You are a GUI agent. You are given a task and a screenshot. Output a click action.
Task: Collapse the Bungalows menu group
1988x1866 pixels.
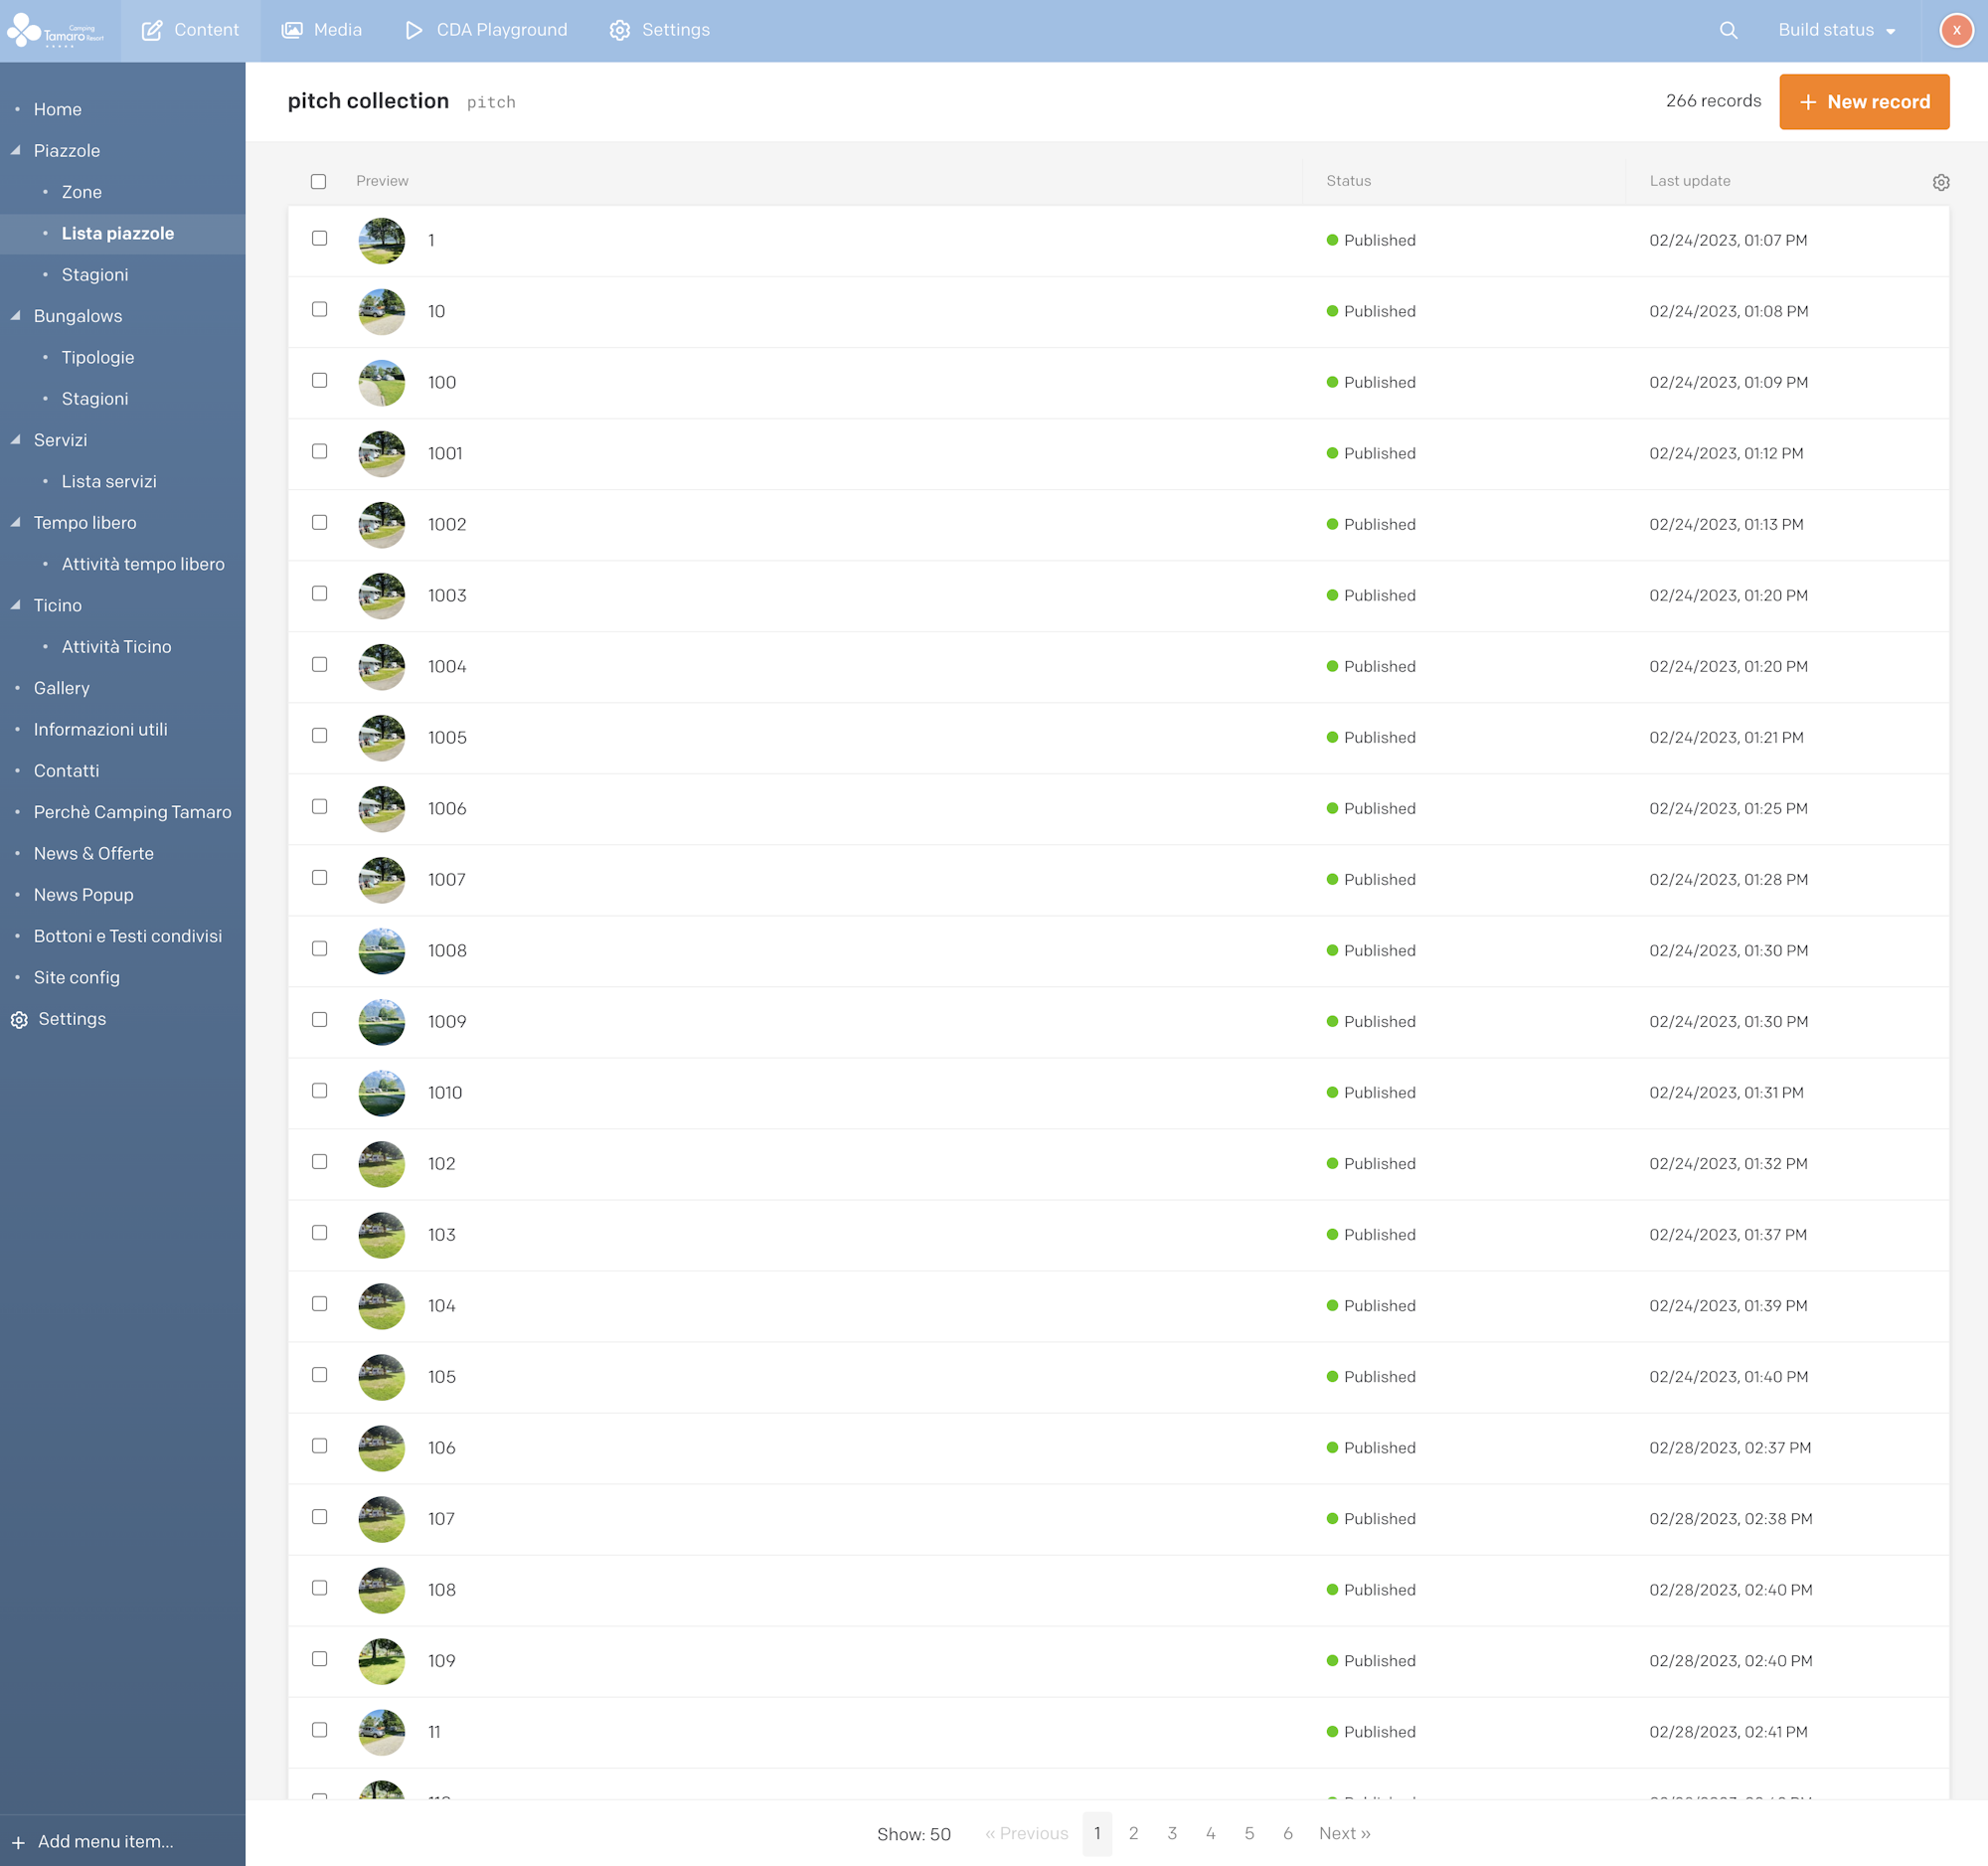[16, 315]
